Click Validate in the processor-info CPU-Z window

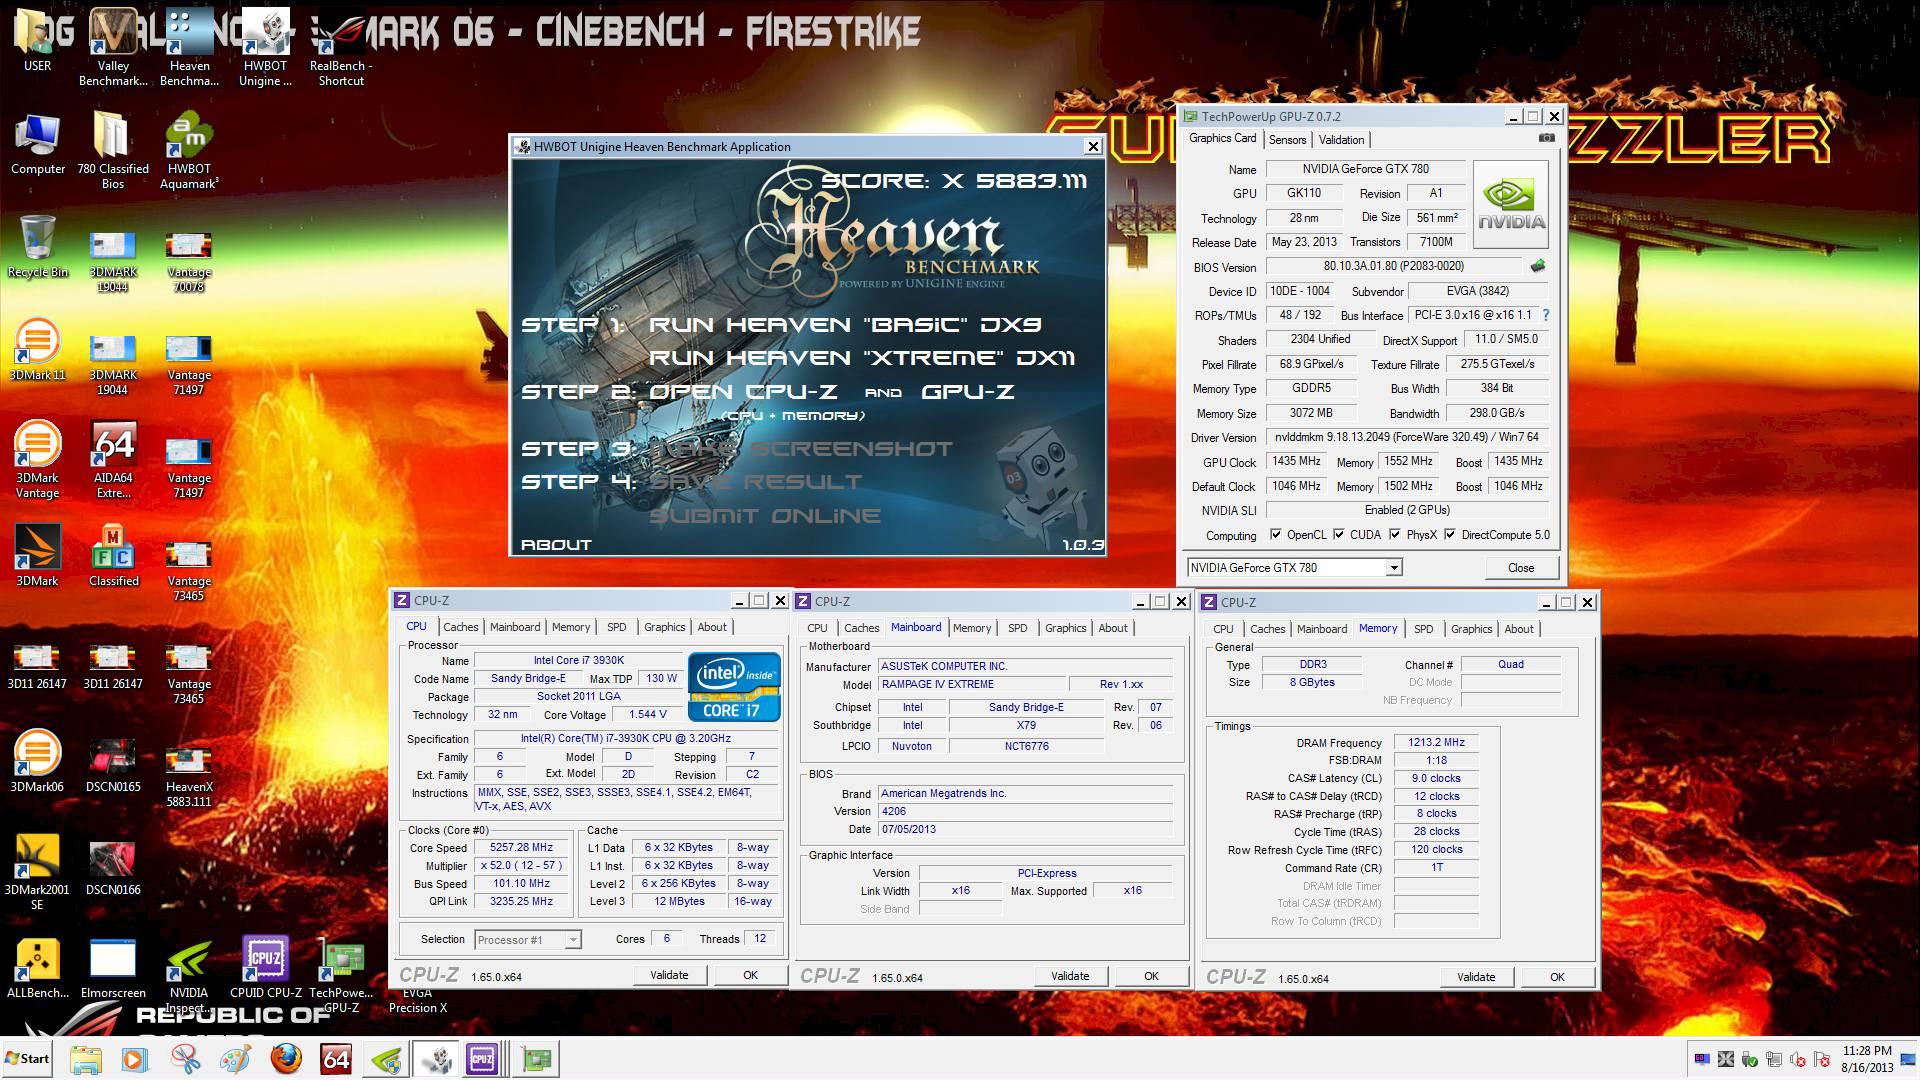pos(669,975)
